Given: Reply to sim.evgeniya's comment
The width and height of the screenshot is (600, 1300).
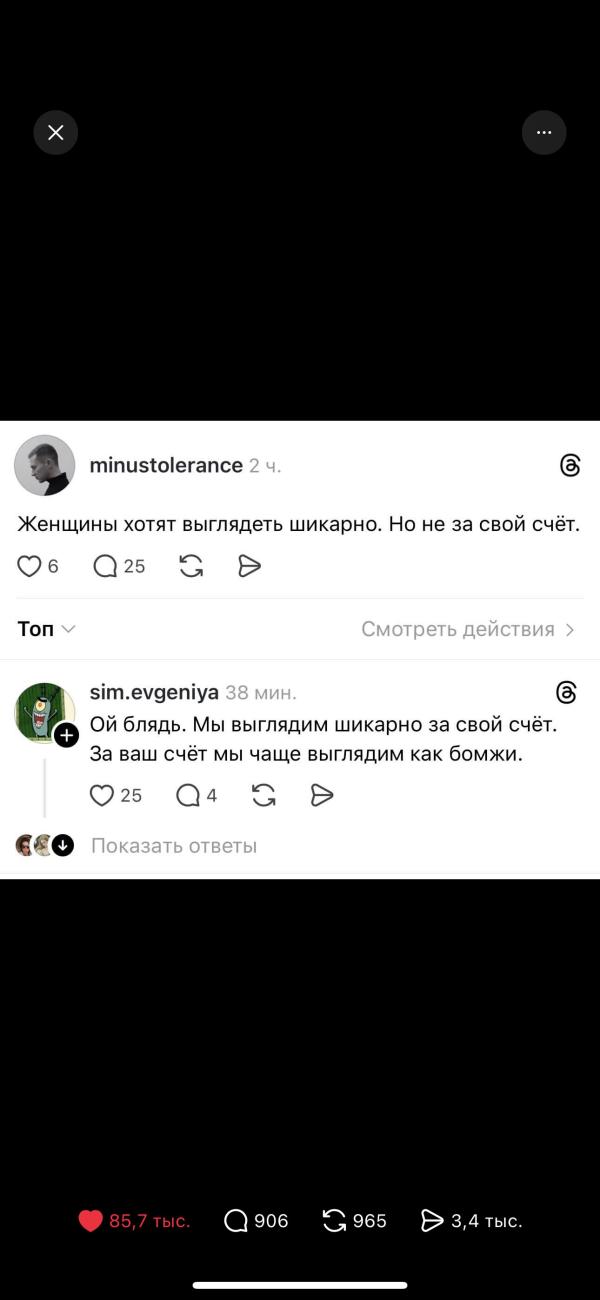Looking at the screenshot, I should pos(187,795).
